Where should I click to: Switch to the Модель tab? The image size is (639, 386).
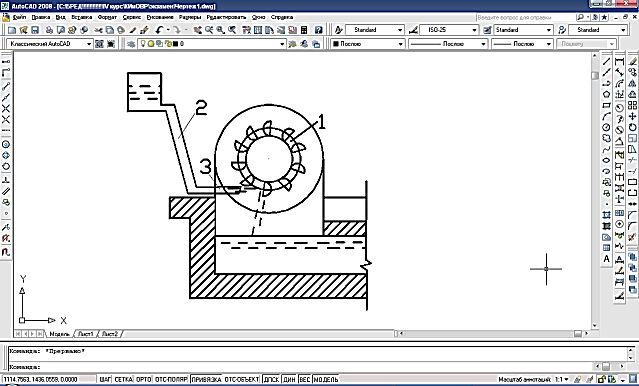tap(59, 334)
